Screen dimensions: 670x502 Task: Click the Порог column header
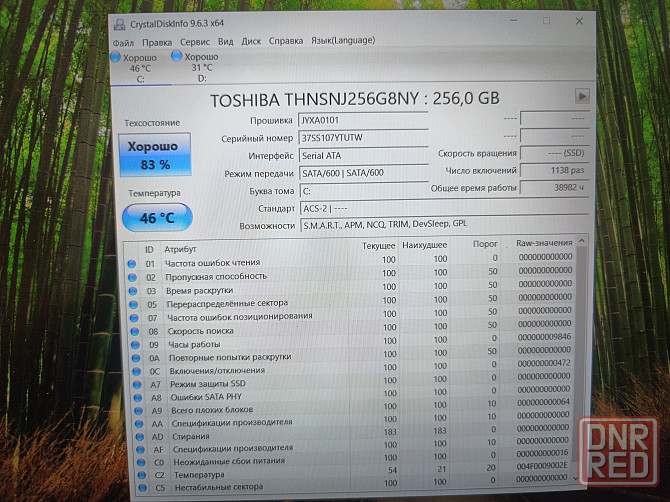pyautogui.click(x=485, y=244)
